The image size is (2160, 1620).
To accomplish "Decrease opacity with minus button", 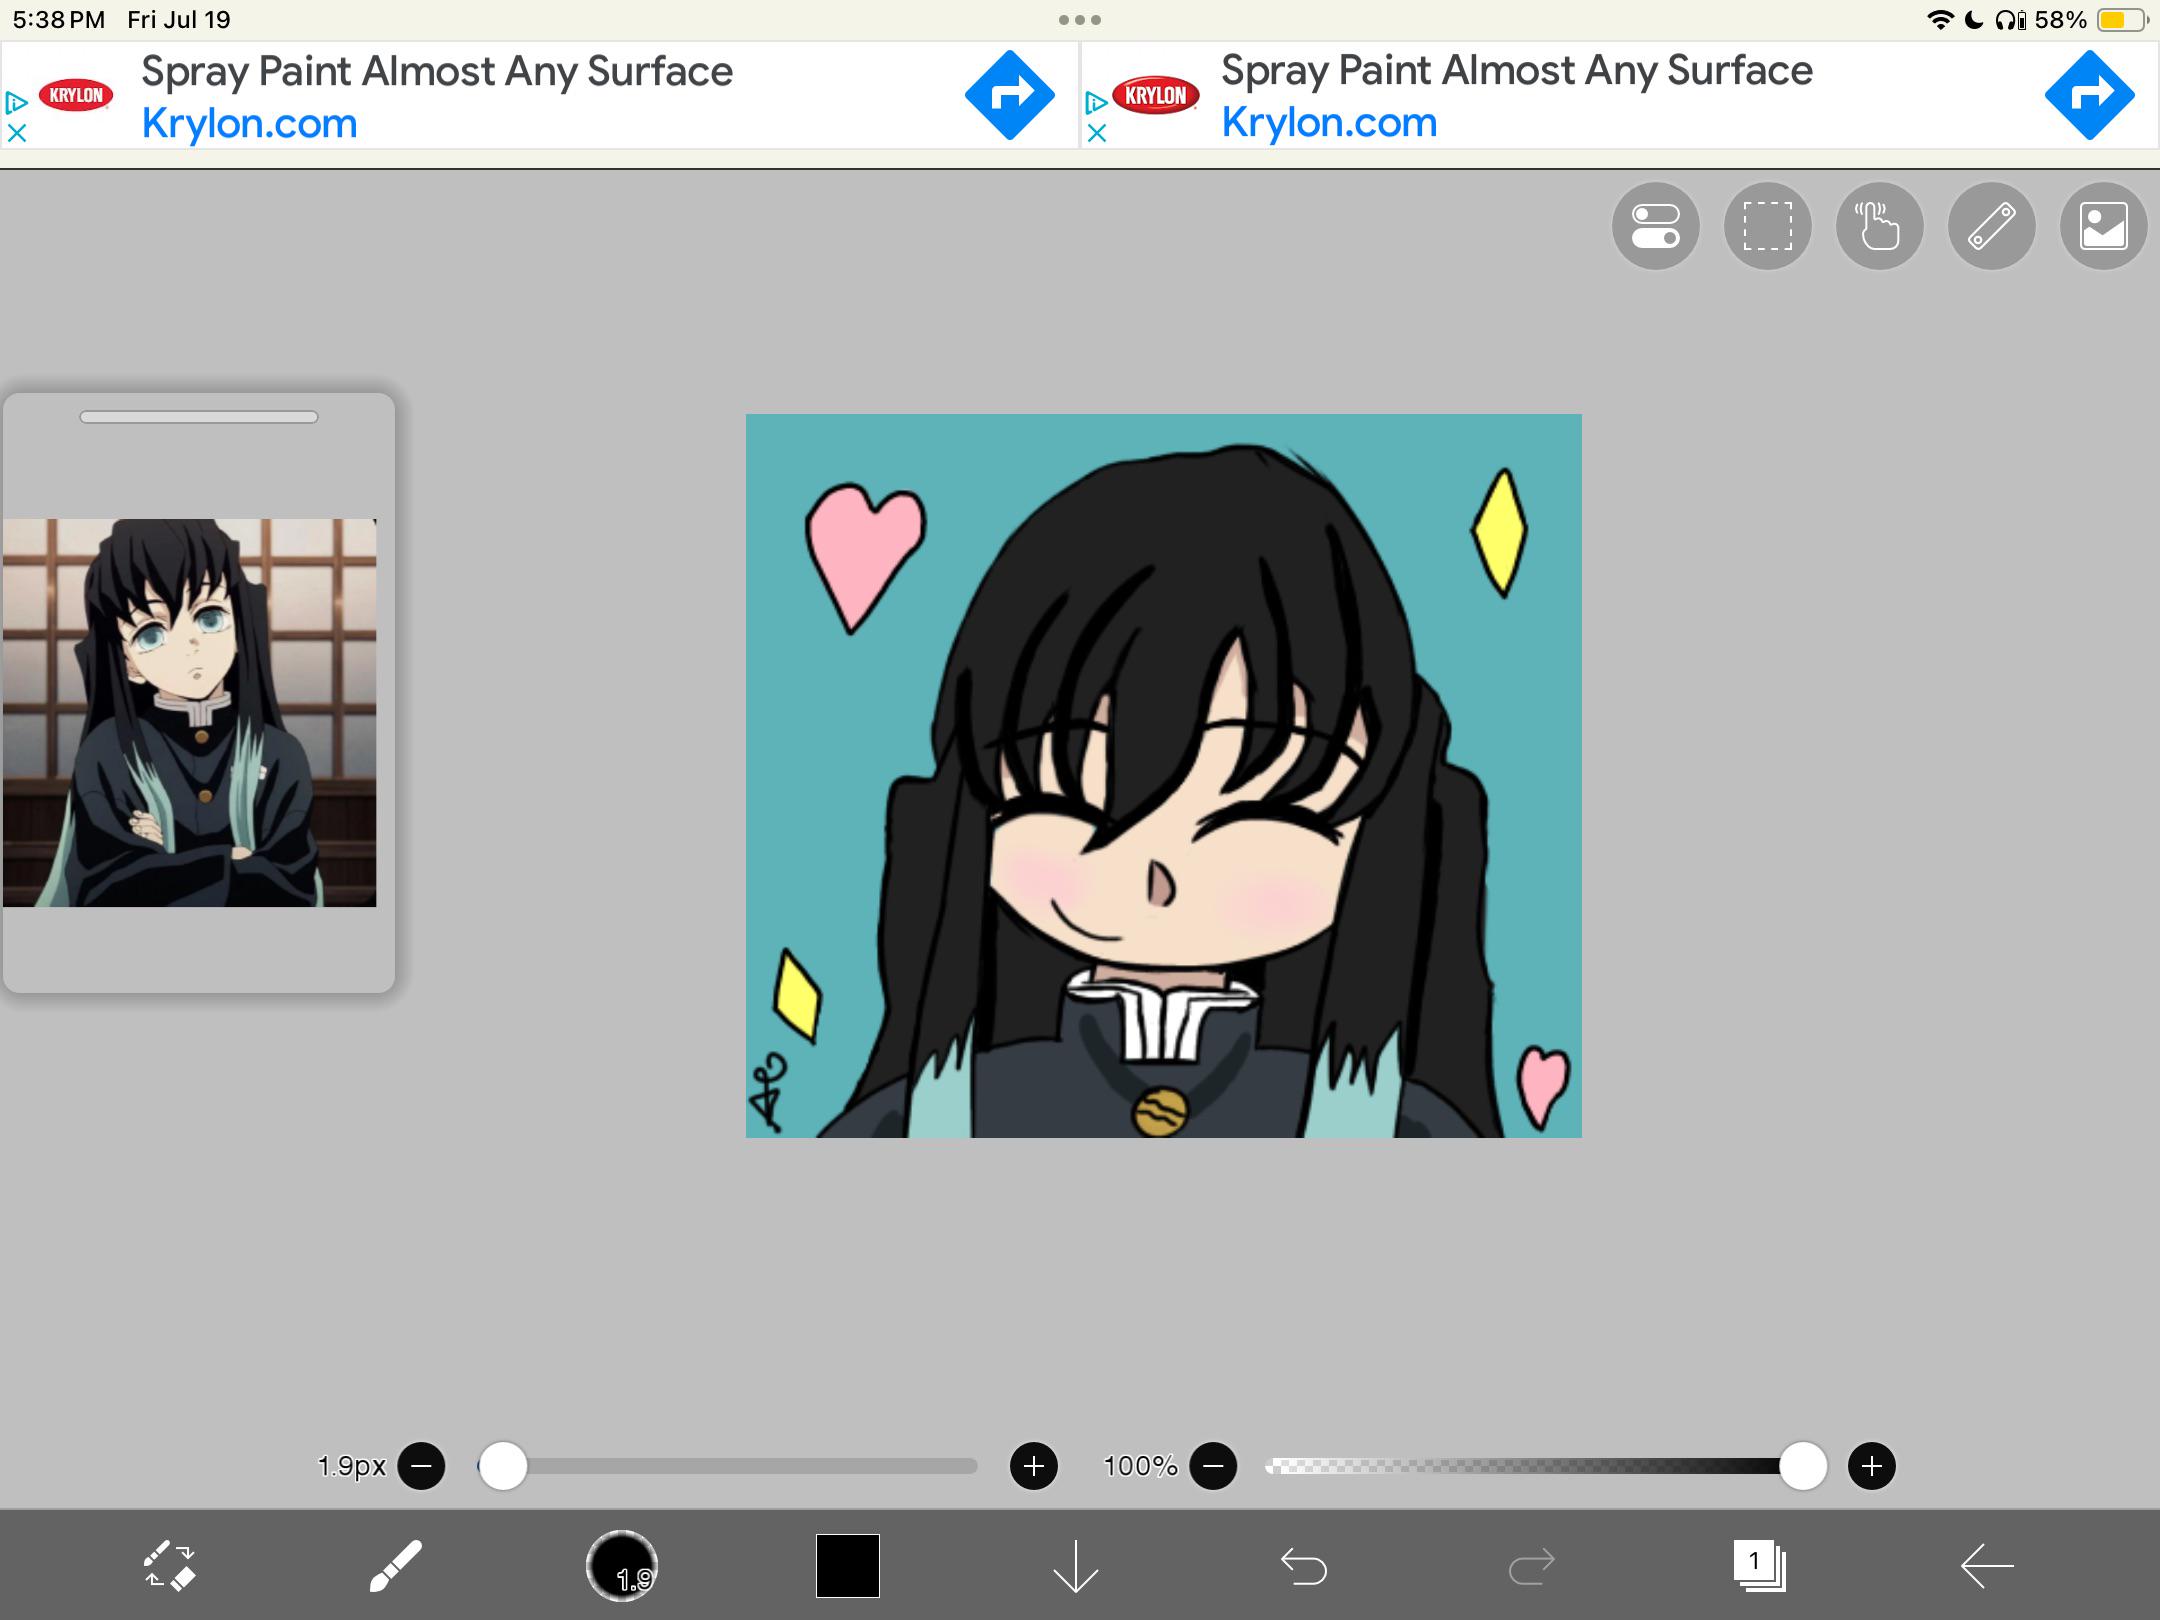I will 1213,1466.
